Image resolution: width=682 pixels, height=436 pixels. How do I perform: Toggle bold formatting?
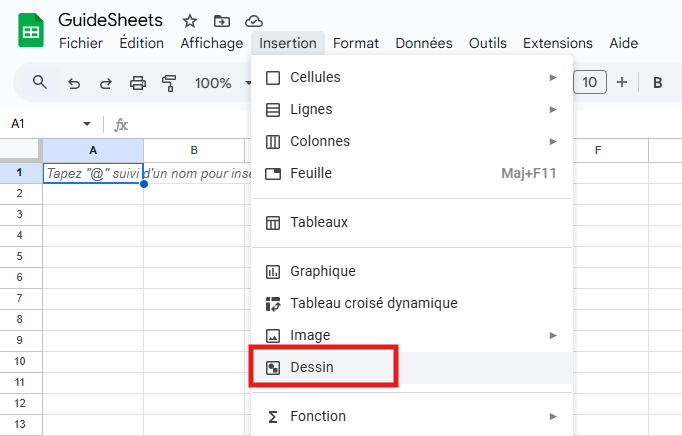[x=658, y=82]
